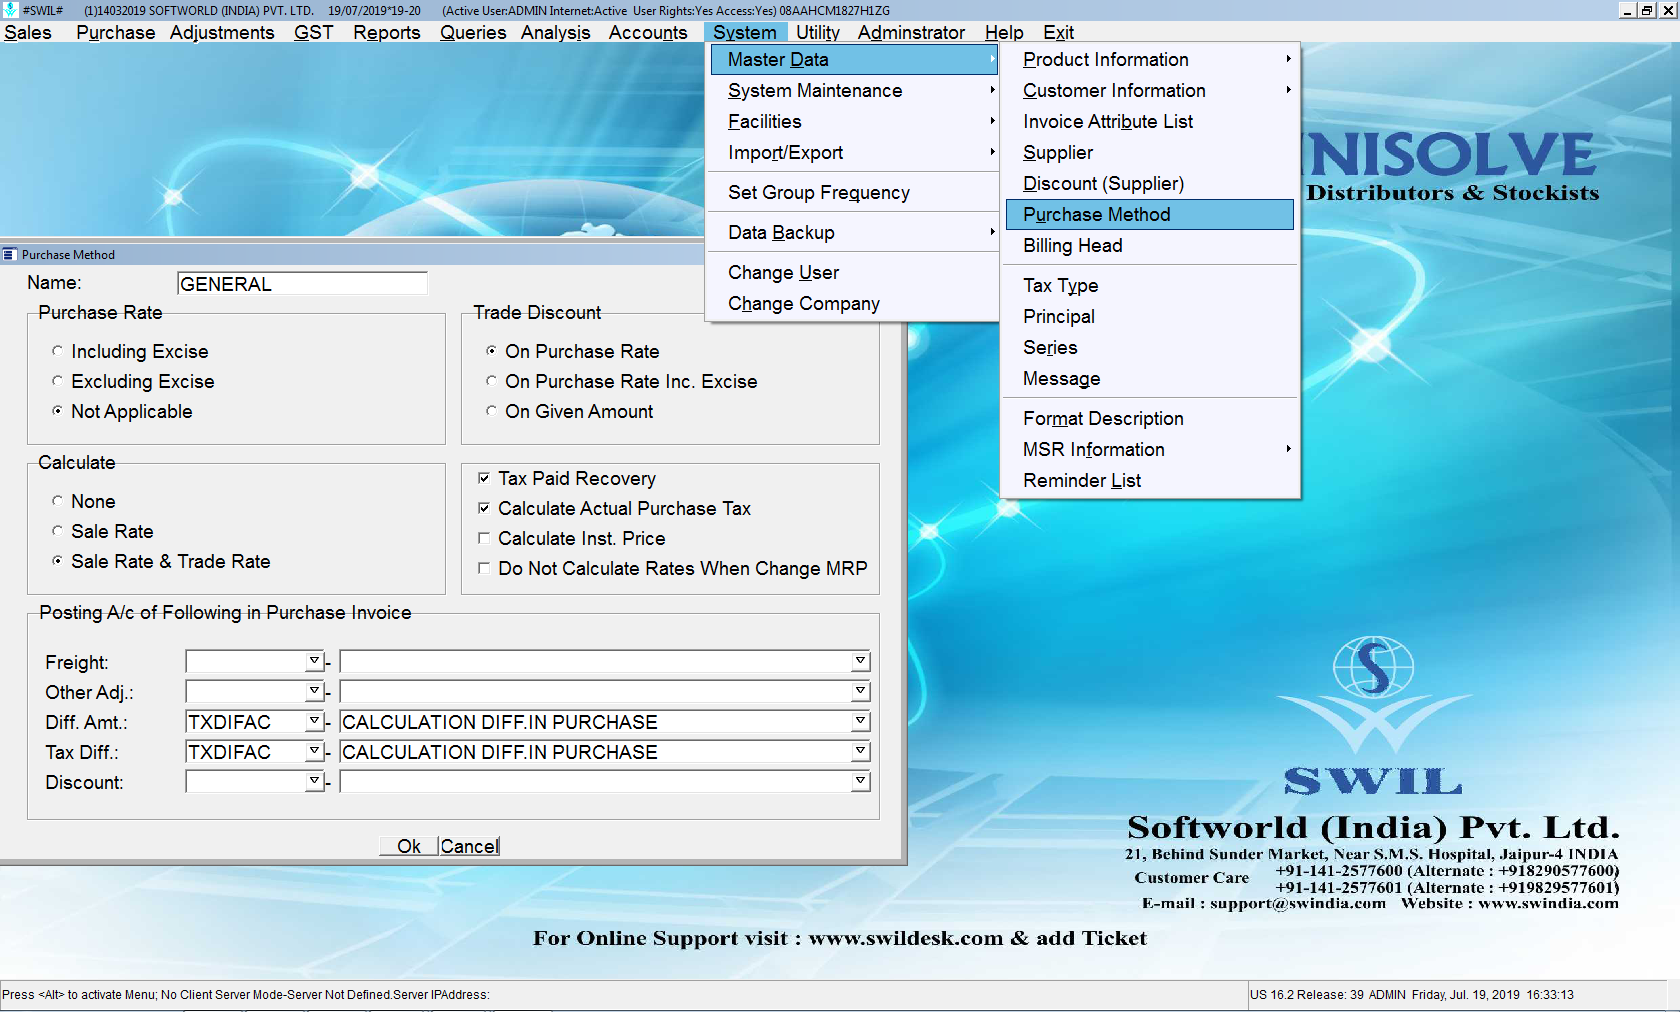
Task: Open Freight account code dropdown
Action: pyautogui.click(x=314, y=661)
